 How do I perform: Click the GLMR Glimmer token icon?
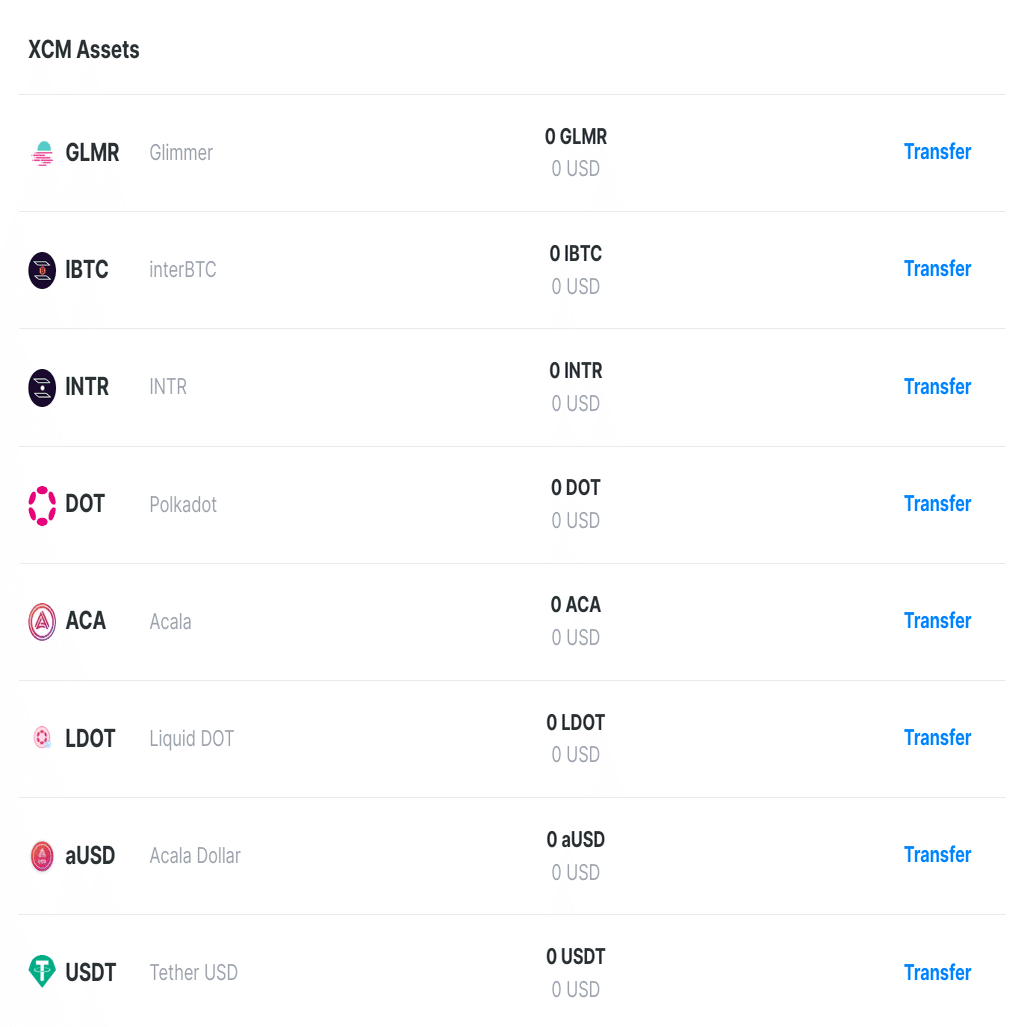pos(42,153)
